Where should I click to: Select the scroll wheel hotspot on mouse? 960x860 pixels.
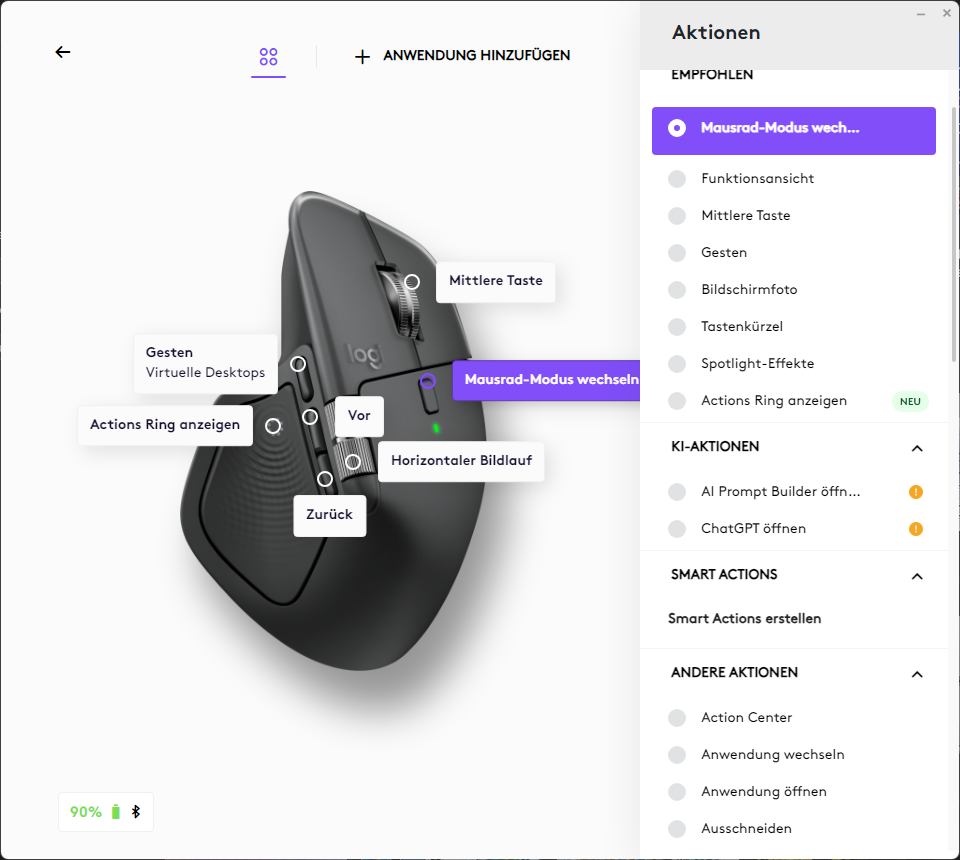[x=411, y=282]
